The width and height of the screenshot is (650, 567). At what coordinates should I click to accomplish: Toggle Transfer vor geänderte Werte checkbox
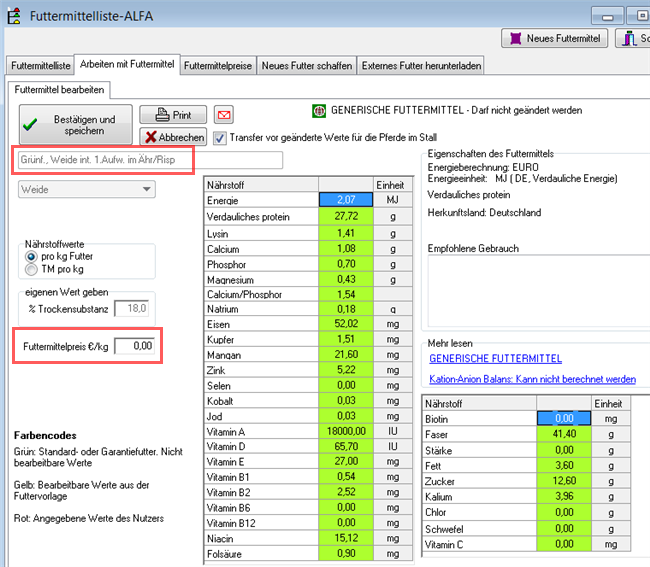pyautogui.click(x=220, y=138)
